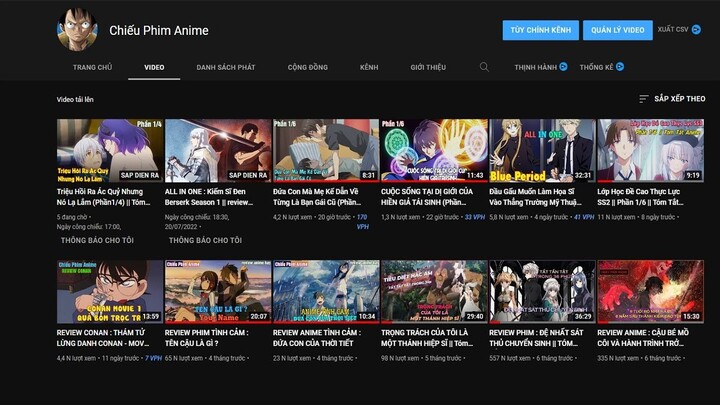The image size is (720, 405).
Task: Open the THỊNH HÀNH link
Action: click(x=535, y=67)
